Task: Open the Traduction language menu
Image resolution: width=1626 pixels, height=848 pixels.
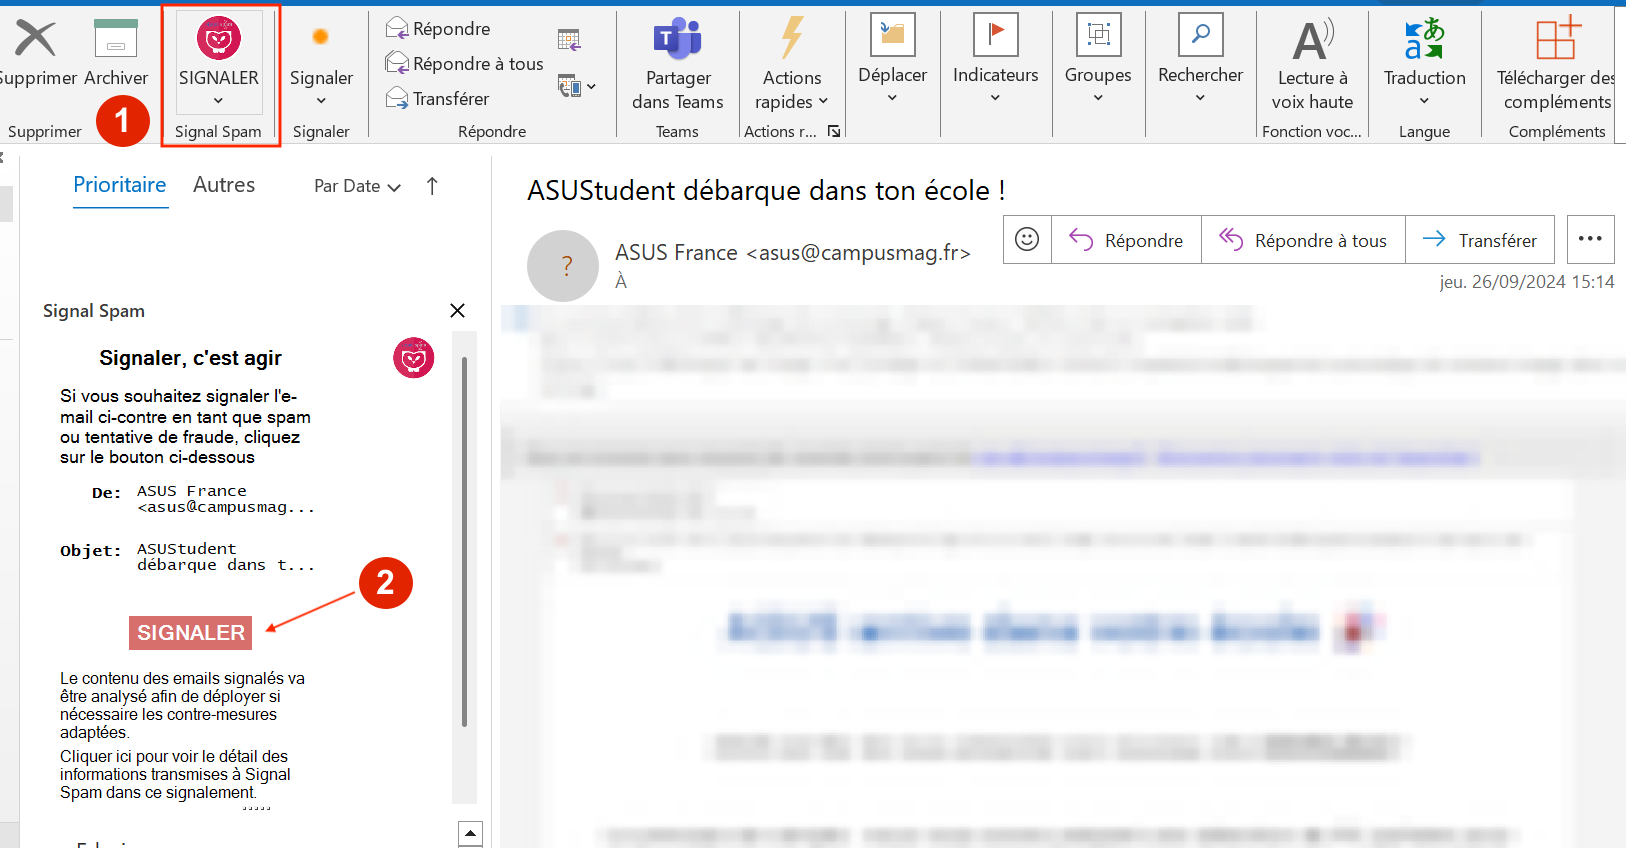Action: click(x=1424, y=63)
